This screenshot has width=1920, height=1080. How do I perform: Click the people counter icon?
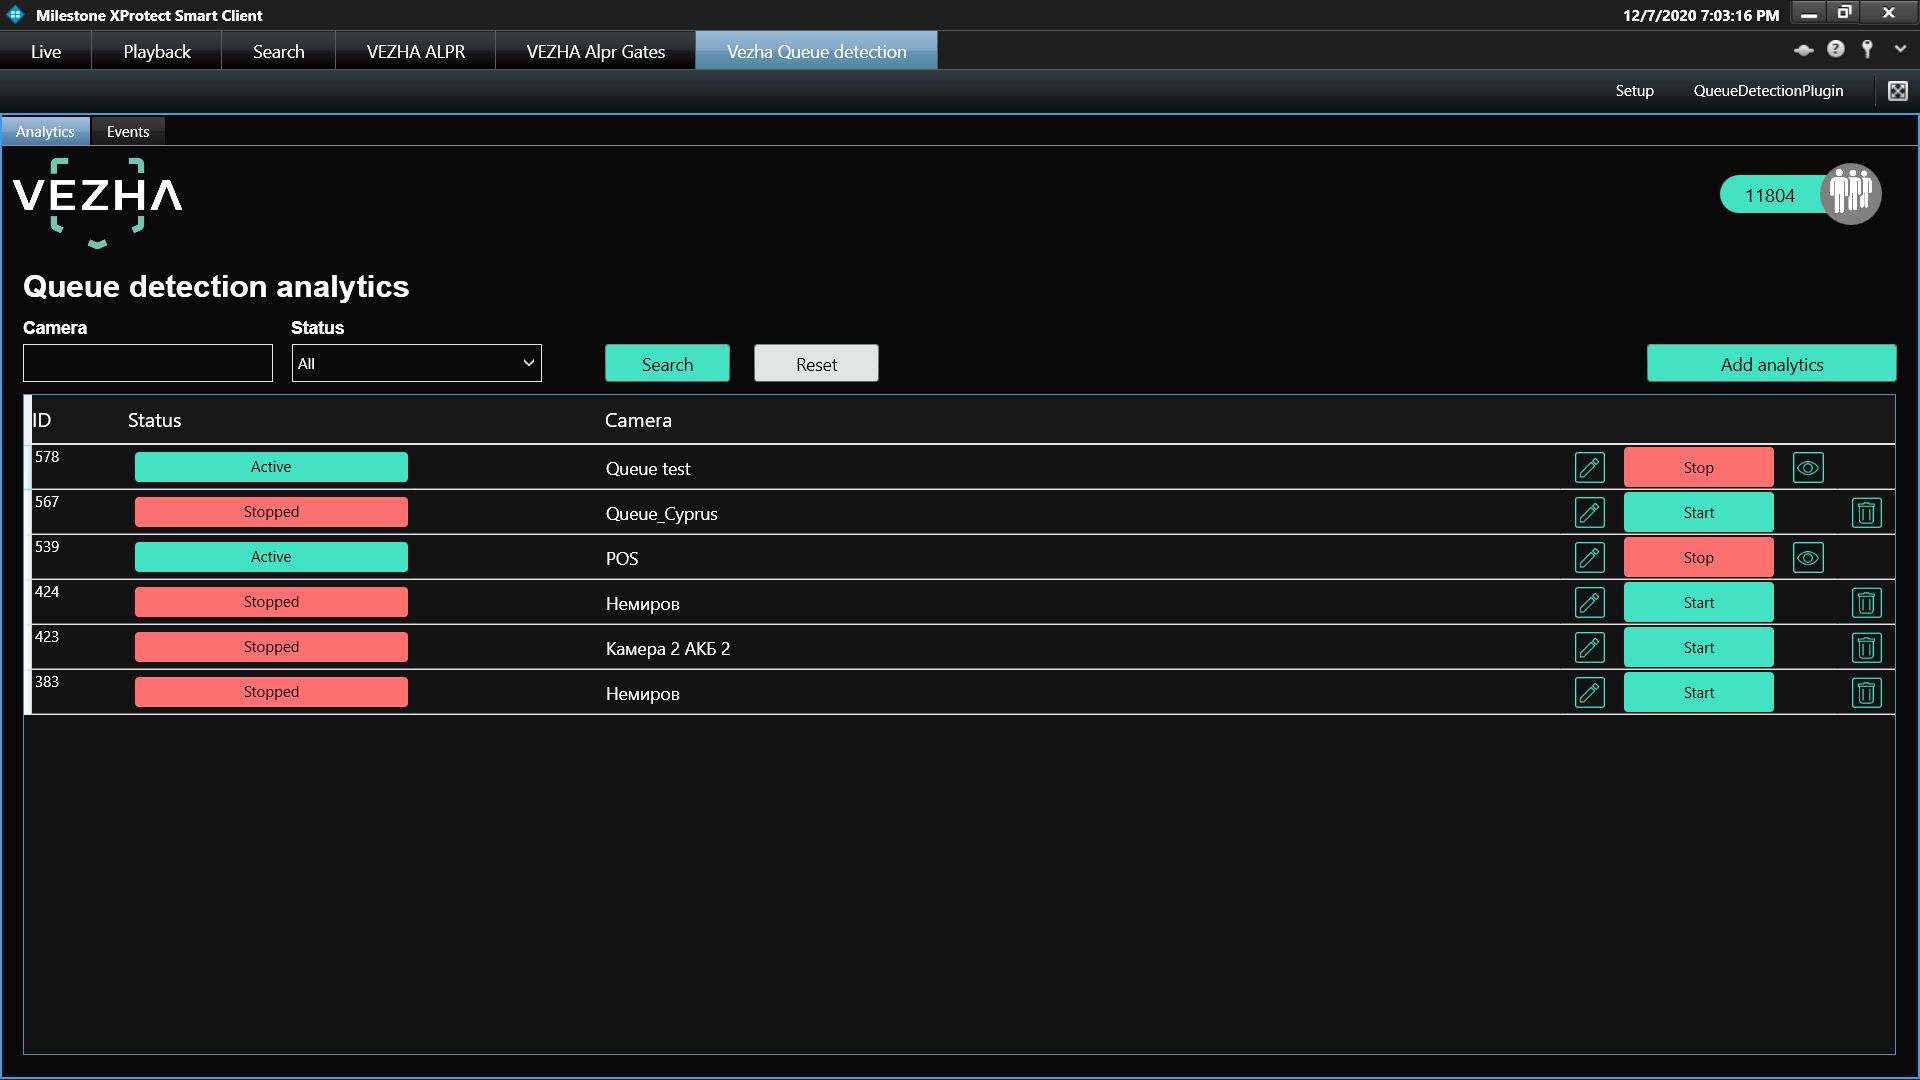[1851, 194]
